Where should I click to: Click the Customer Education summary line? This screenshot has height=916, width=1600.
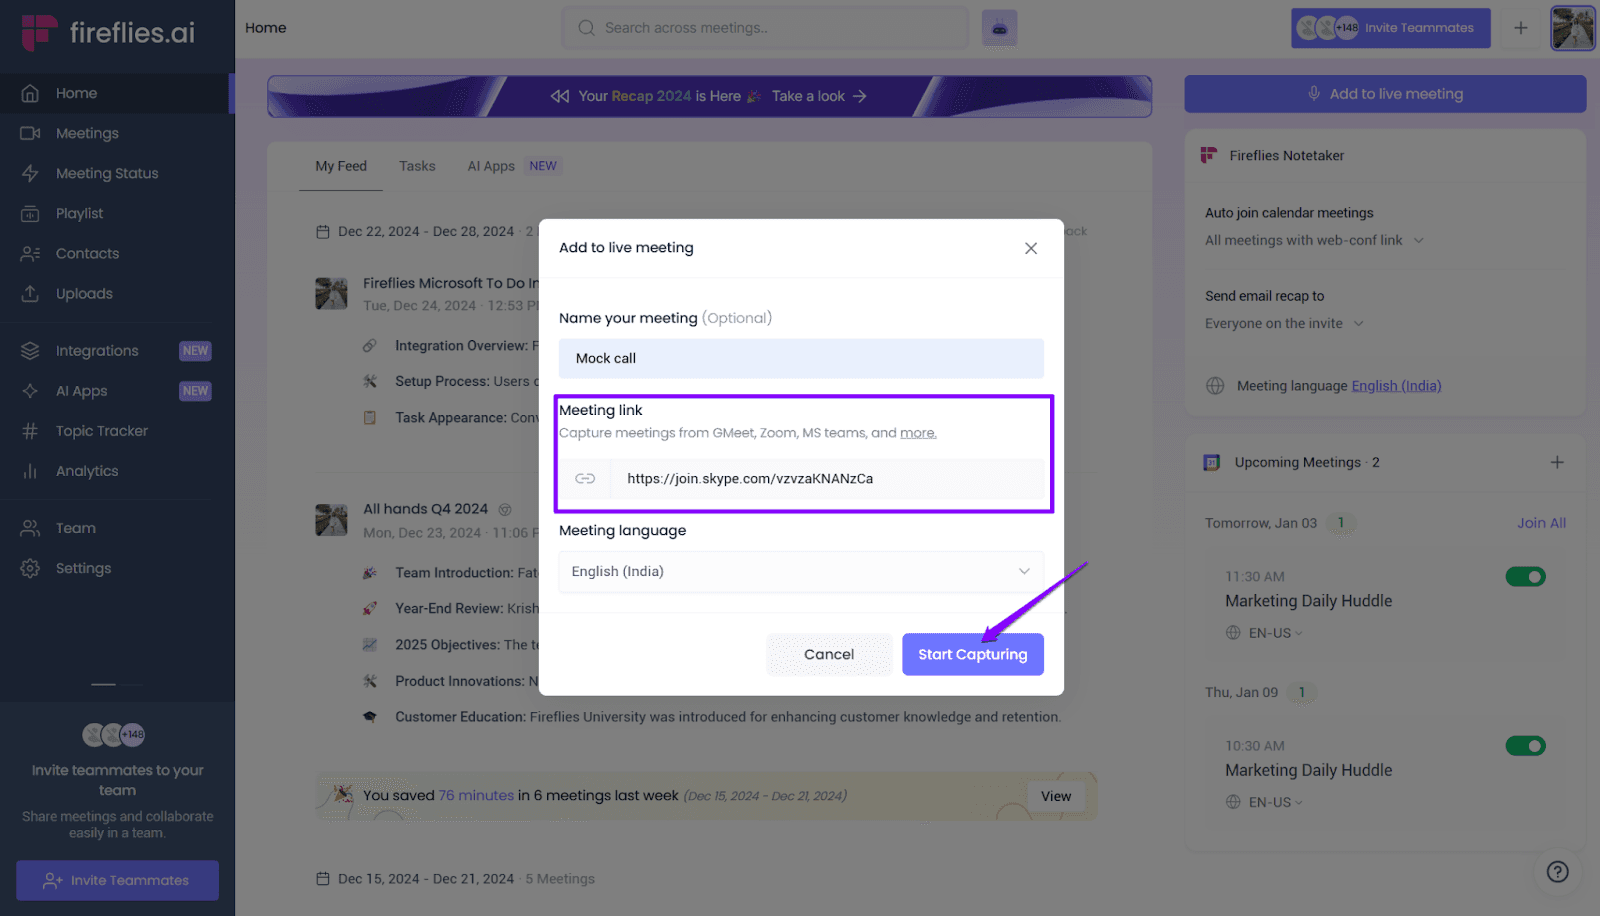point(727,717)
